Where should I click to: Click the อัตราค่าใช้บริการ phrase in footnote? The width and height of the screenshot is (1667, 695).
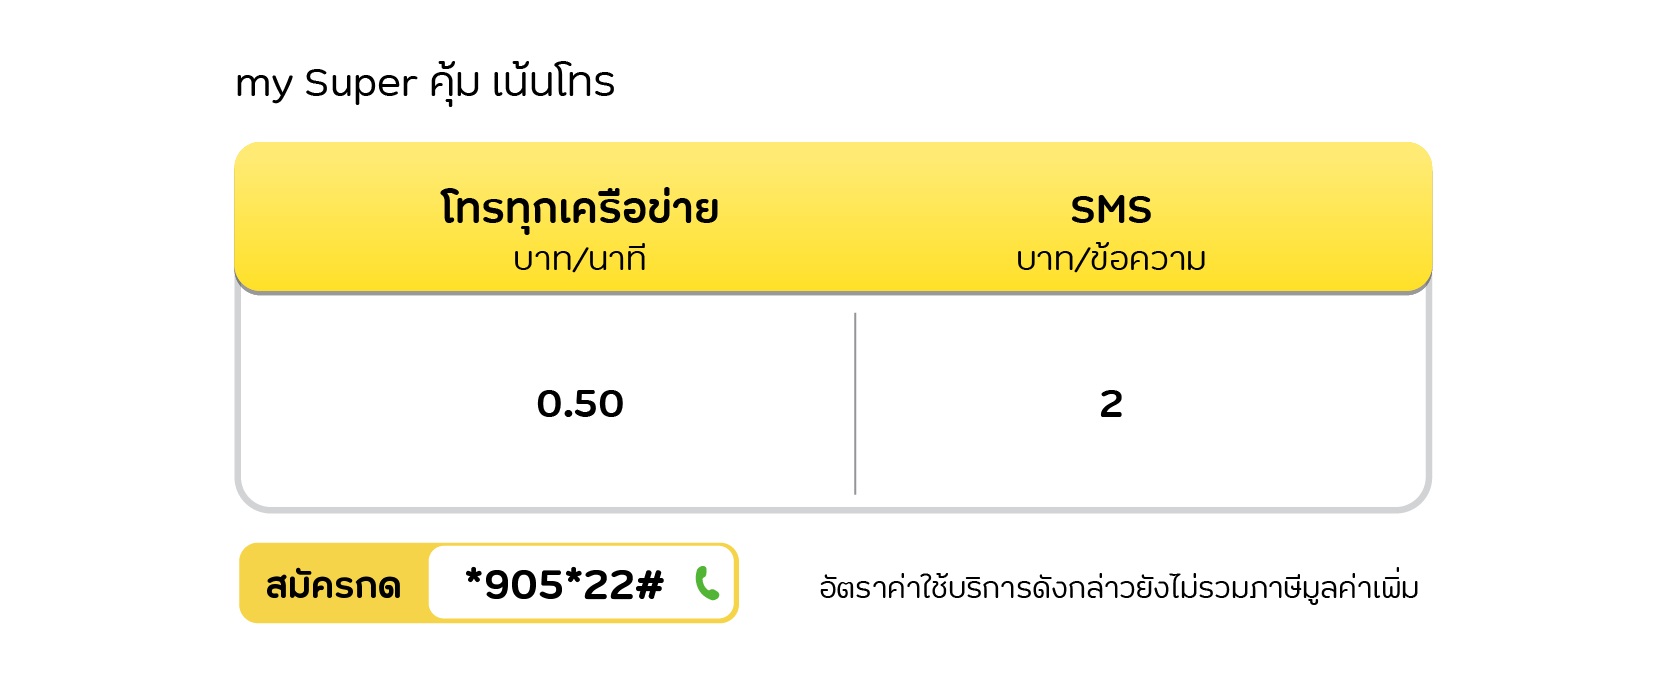pyautogui.click(x=920, y=587)
